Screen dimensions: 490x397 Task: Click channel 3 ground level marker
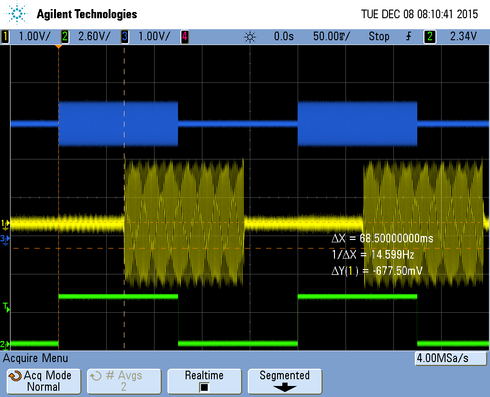[5, 240]
